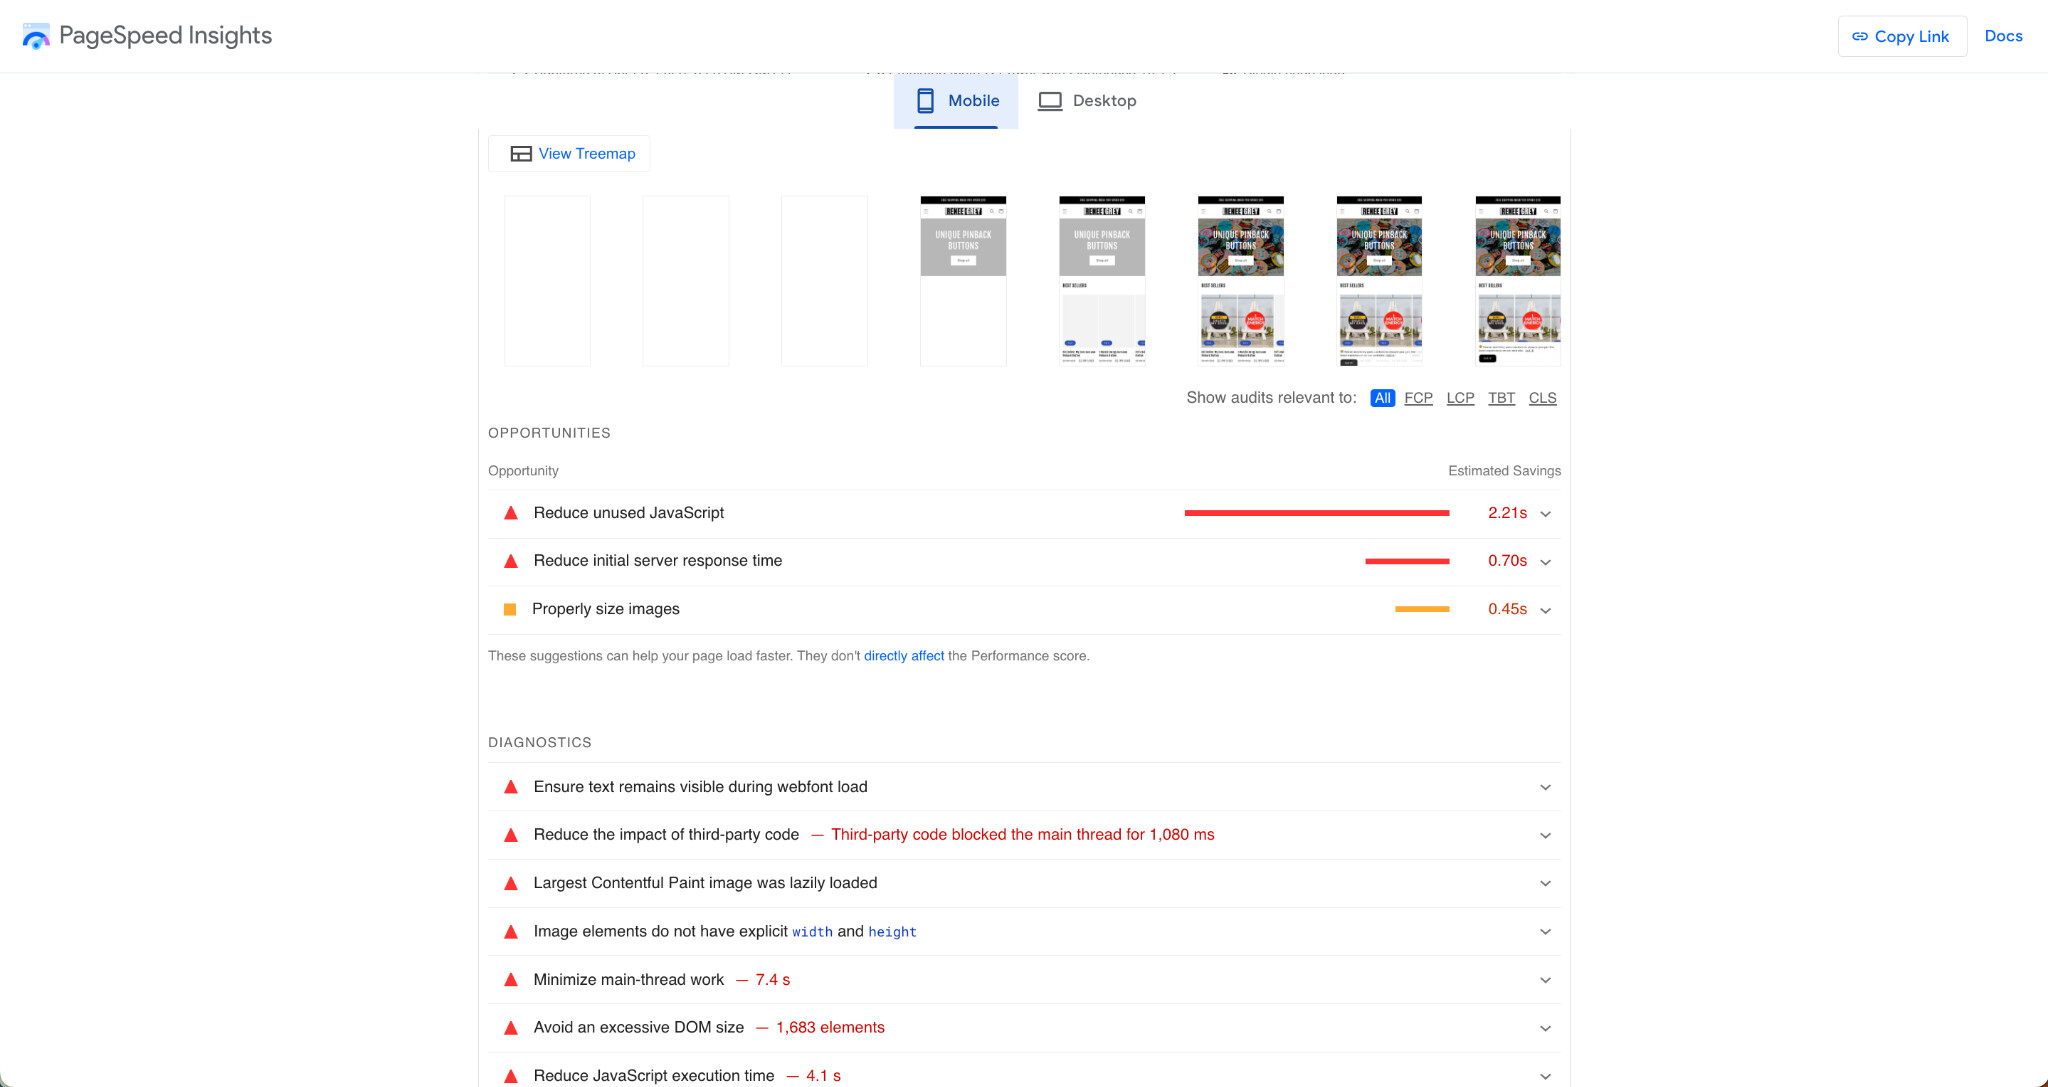Click the chain link icon in Copy Link

(x=1860, y=37)
